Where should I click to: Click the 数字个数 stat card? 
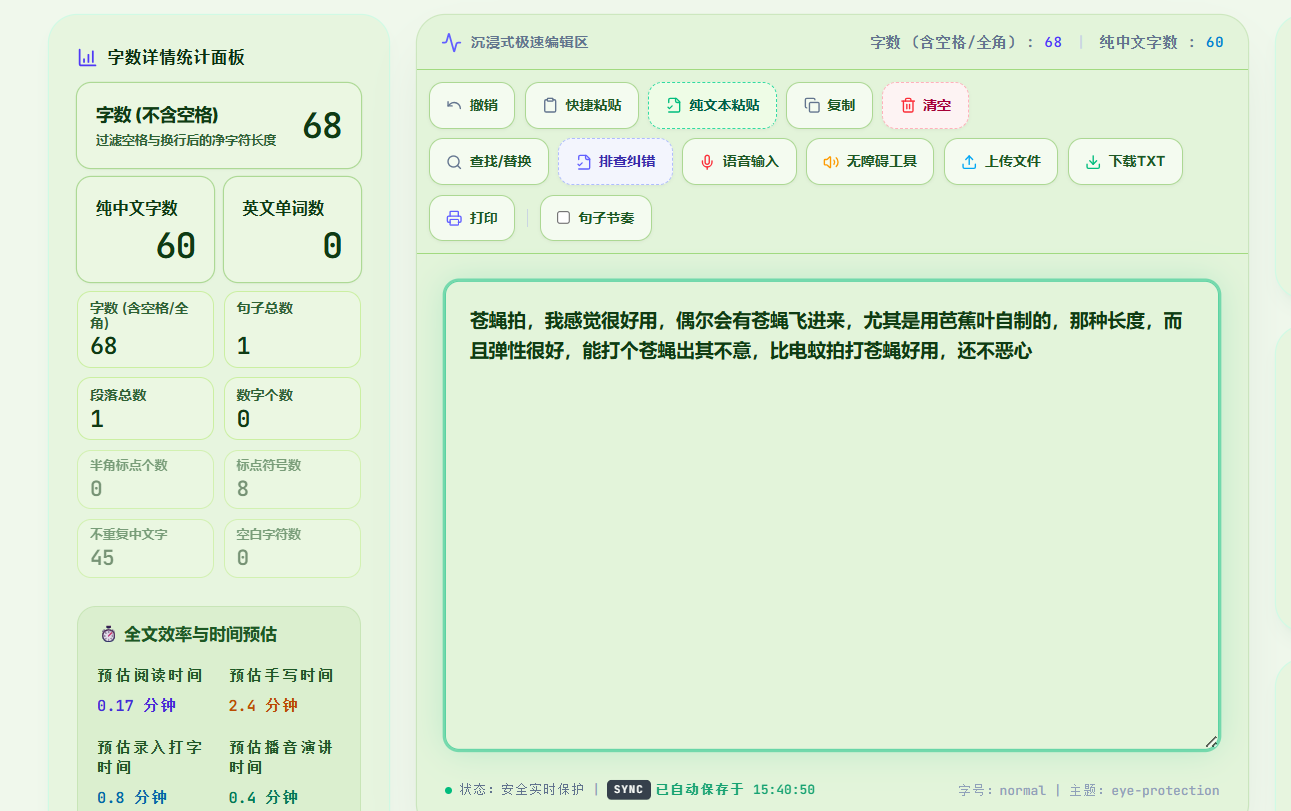click(292, 408)
